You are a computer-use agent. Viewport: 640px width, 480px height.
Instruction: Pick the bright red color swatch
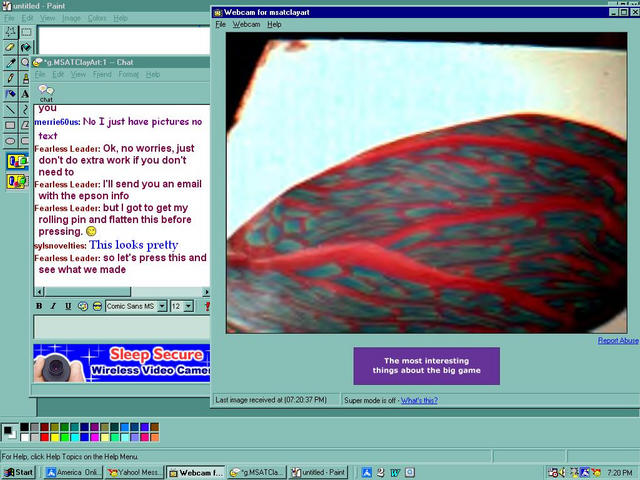click(x=44, y=437)
